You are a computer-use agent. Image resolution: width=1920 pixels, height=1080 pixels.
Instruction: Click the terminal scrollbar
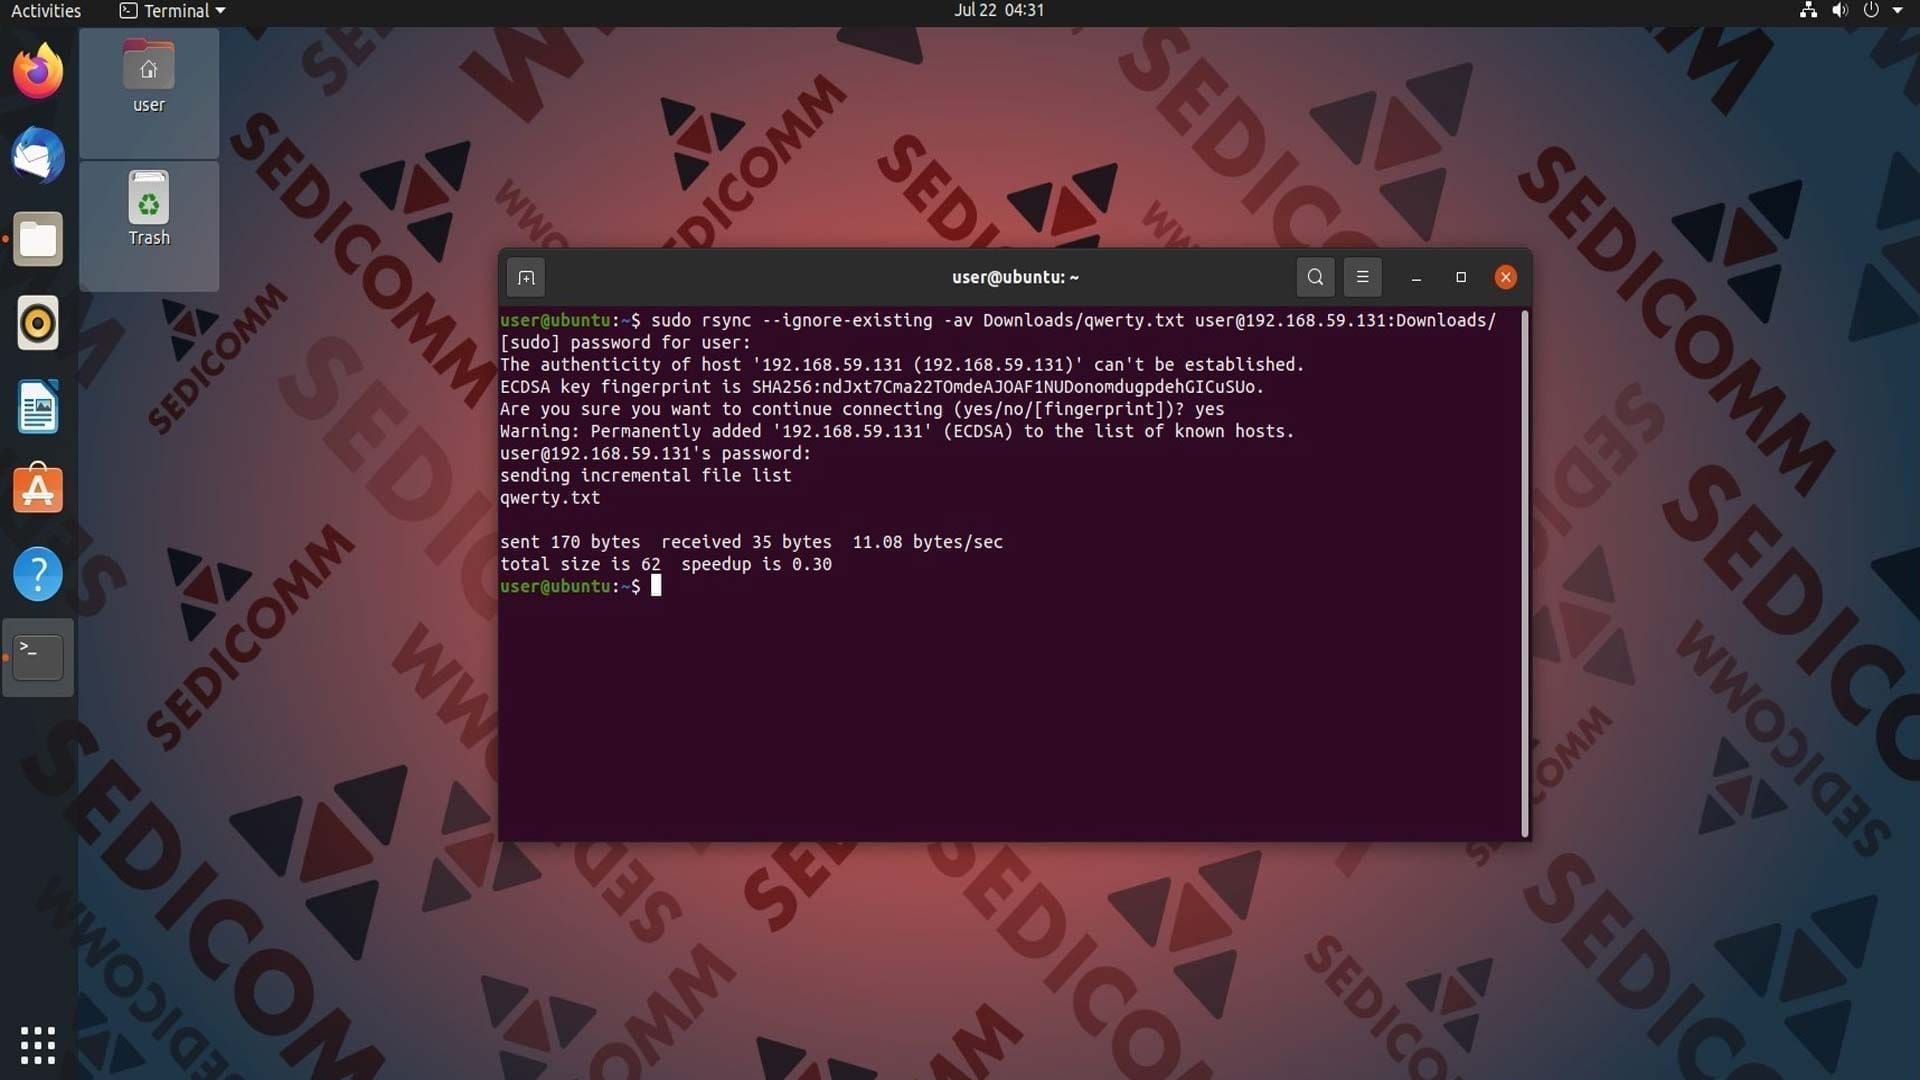click(1524, 573)
